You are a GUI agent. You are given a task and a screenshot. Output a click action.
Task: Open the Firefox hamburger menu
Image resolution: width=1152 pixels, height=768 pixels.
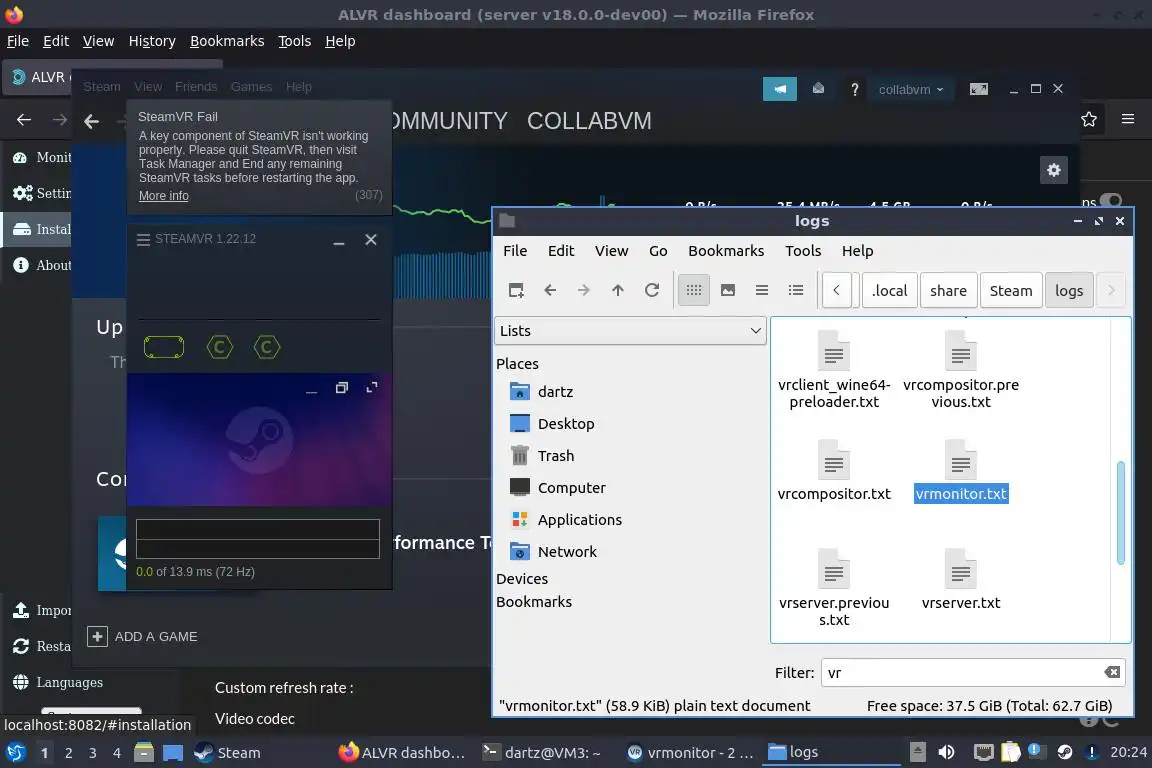pyautogui.click(x=1128, y=119)
